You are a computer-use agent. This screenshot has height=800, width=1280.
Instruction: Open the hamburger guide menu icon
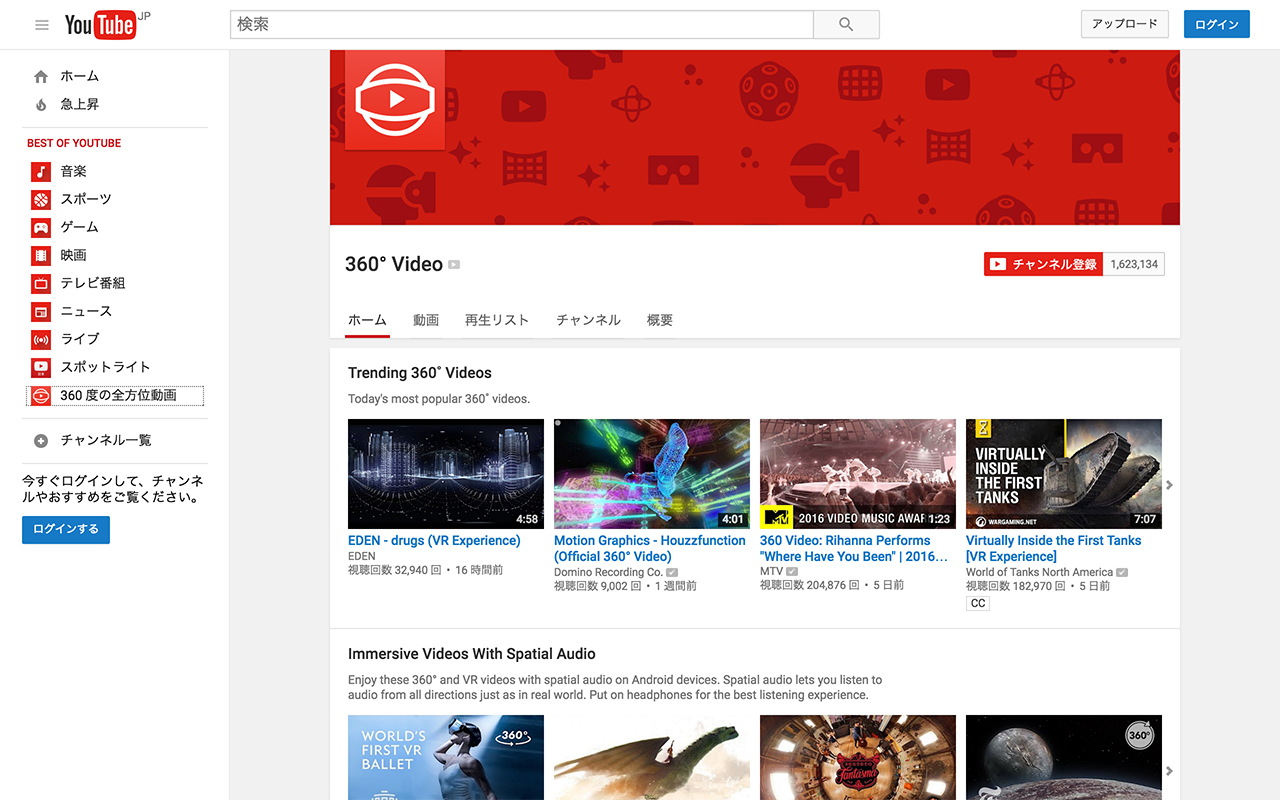tap(42, 25)
